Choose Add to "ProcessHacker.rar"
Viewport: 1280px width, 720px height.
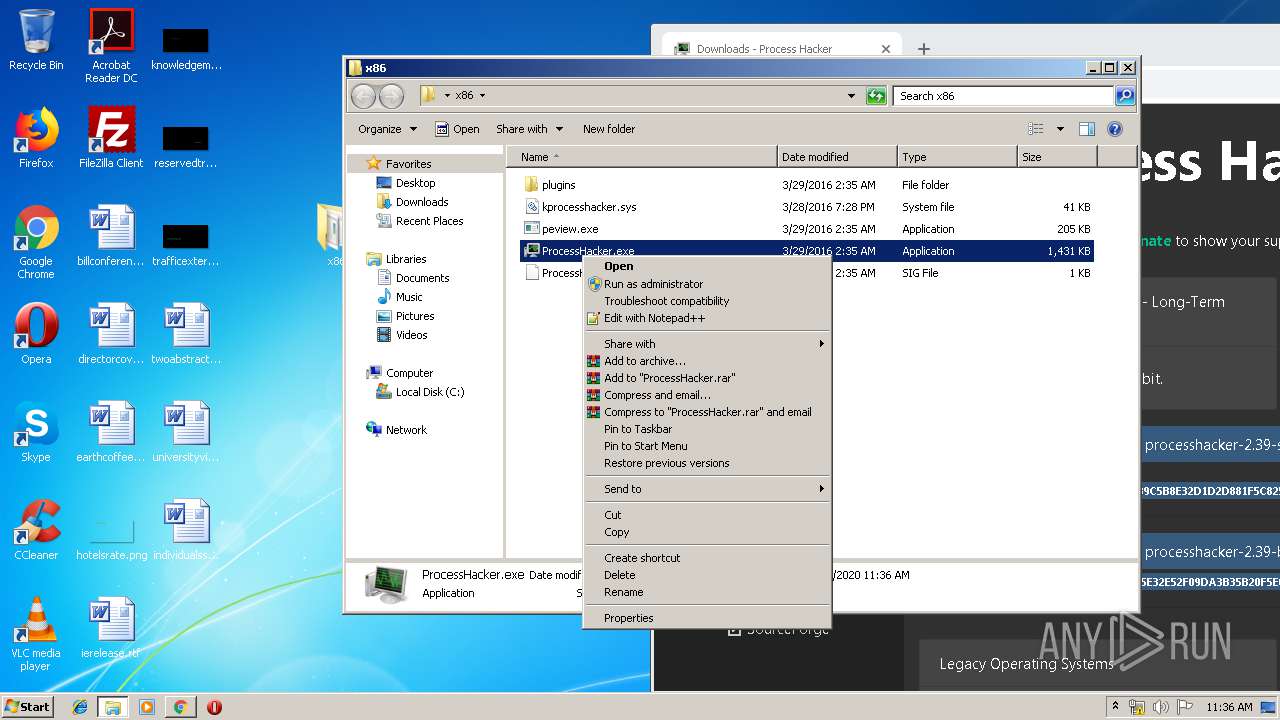[x=706, y=378]
